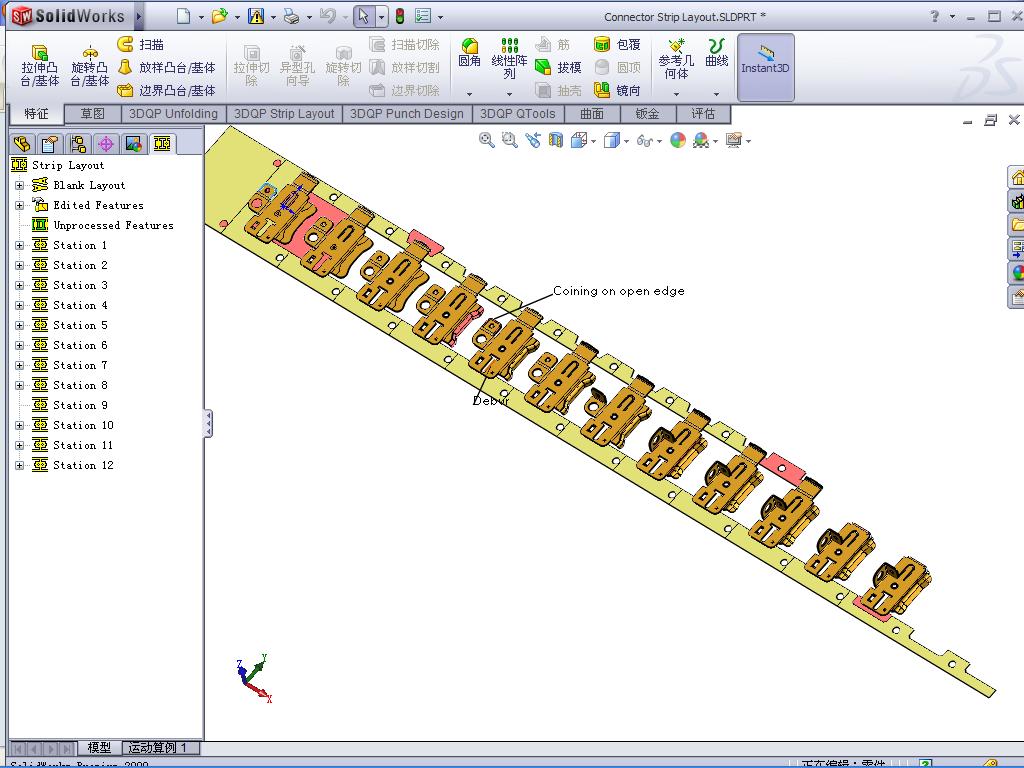Open the view settings monitor icon
The height and width of the screenshot is (768, 1024).
coord(734,140)
